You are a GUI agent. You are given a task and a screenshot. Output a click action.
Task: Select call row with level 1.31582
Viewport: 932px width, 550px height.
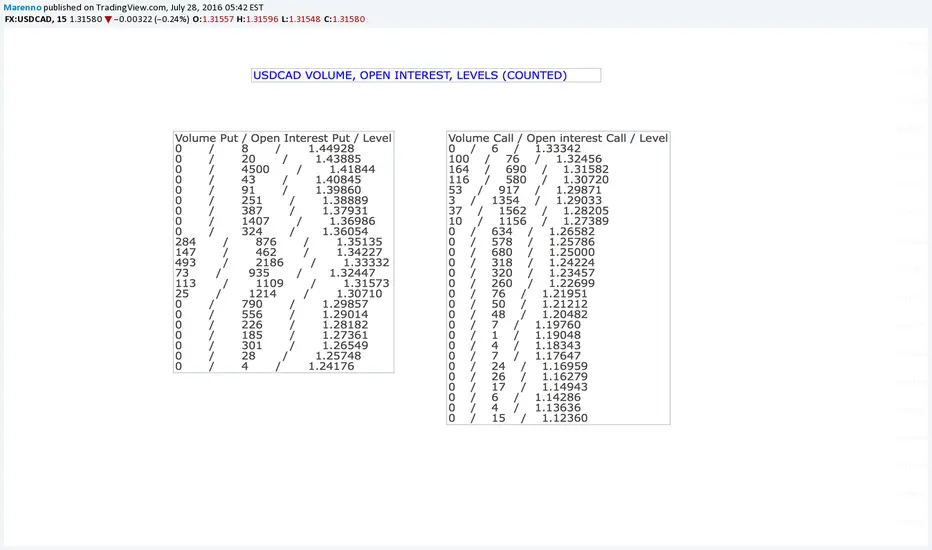tap(529, 169)
